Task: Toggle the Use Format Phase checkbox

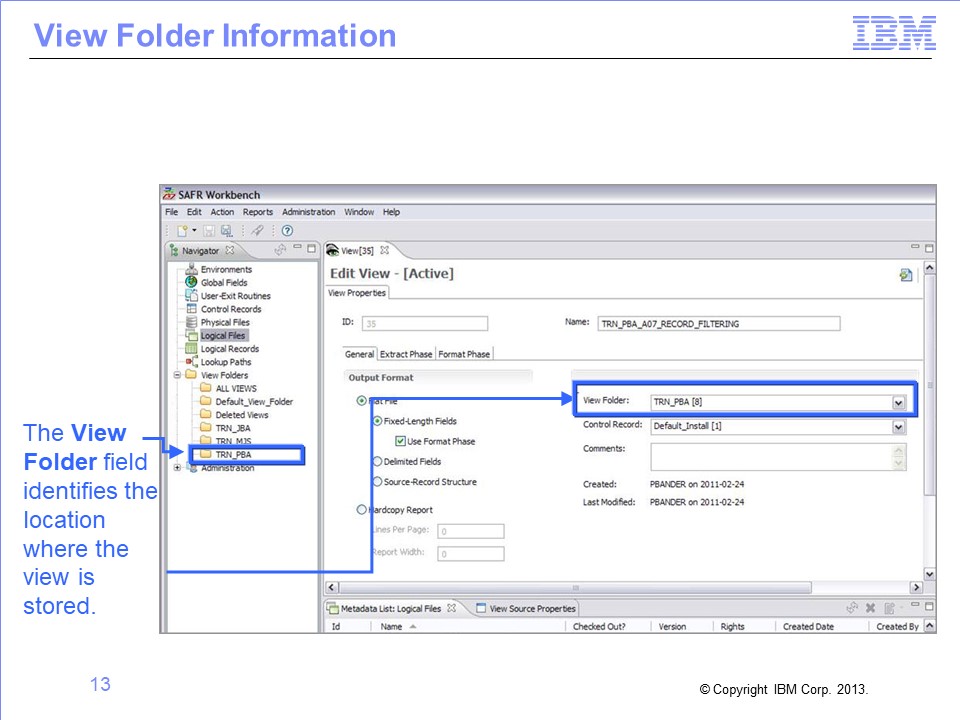Action: pyautogui.click(x=400, y=441)
